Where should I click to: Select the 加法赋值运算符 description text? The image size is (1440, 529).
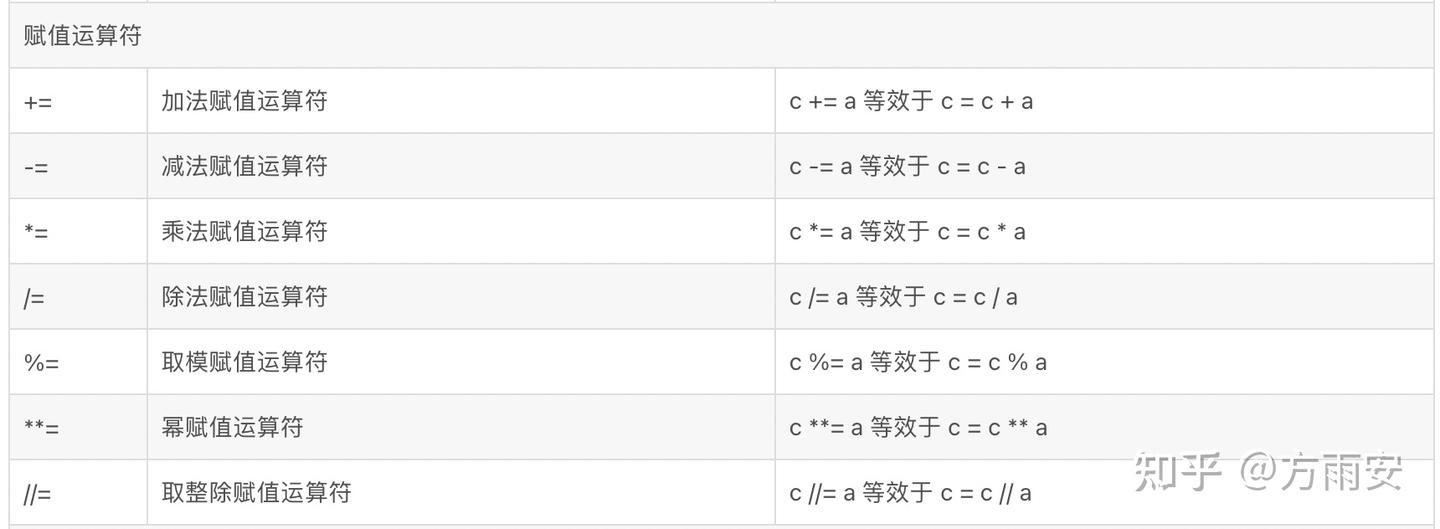pos(244,101)
